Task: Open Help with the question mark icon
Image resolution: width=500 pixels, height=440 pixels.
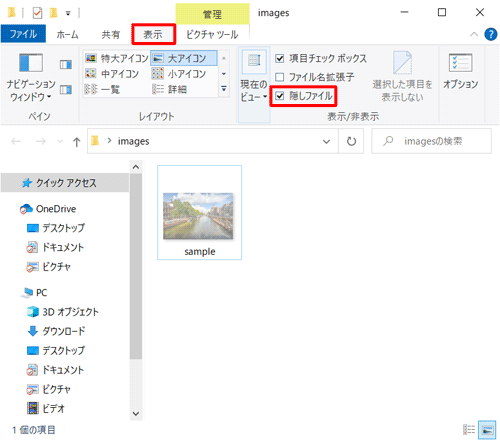Action: pos(491,34)
